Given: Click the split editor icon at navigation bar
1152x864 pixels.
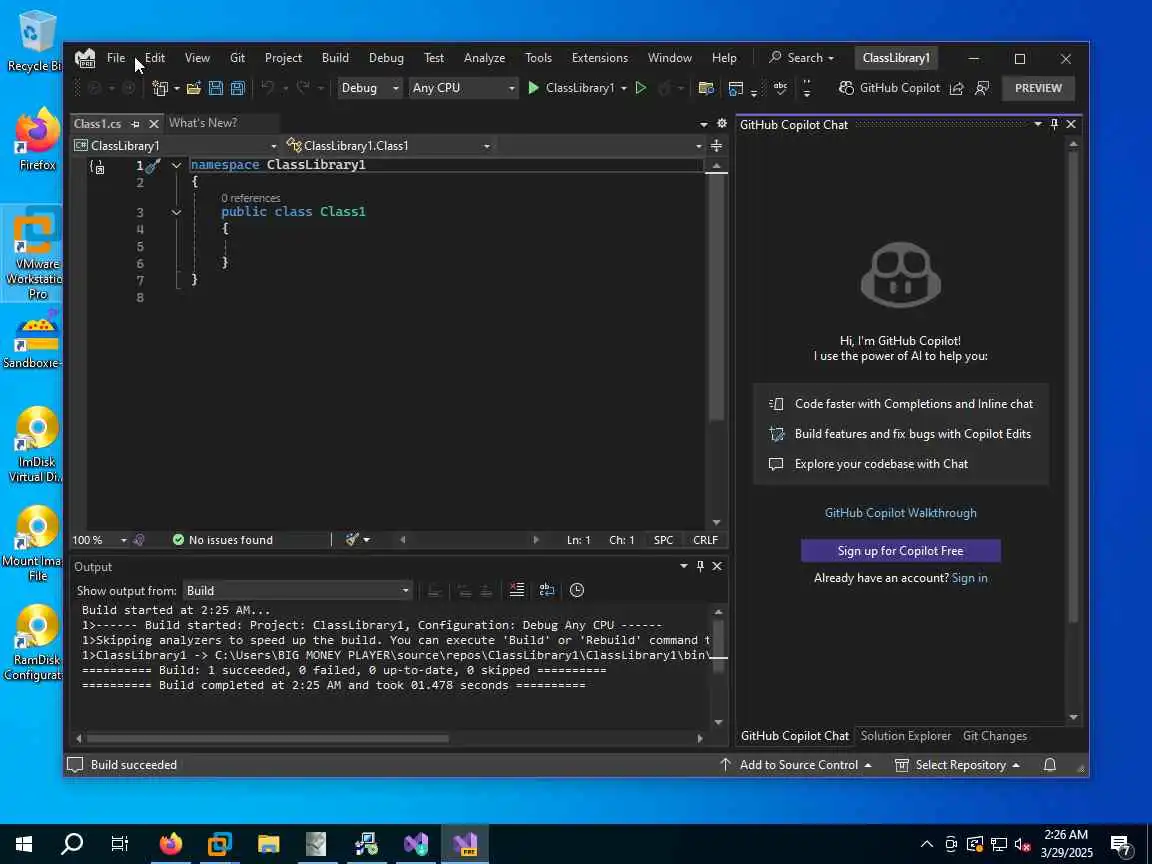Looking at the screenshot, I should pos(716,145).
